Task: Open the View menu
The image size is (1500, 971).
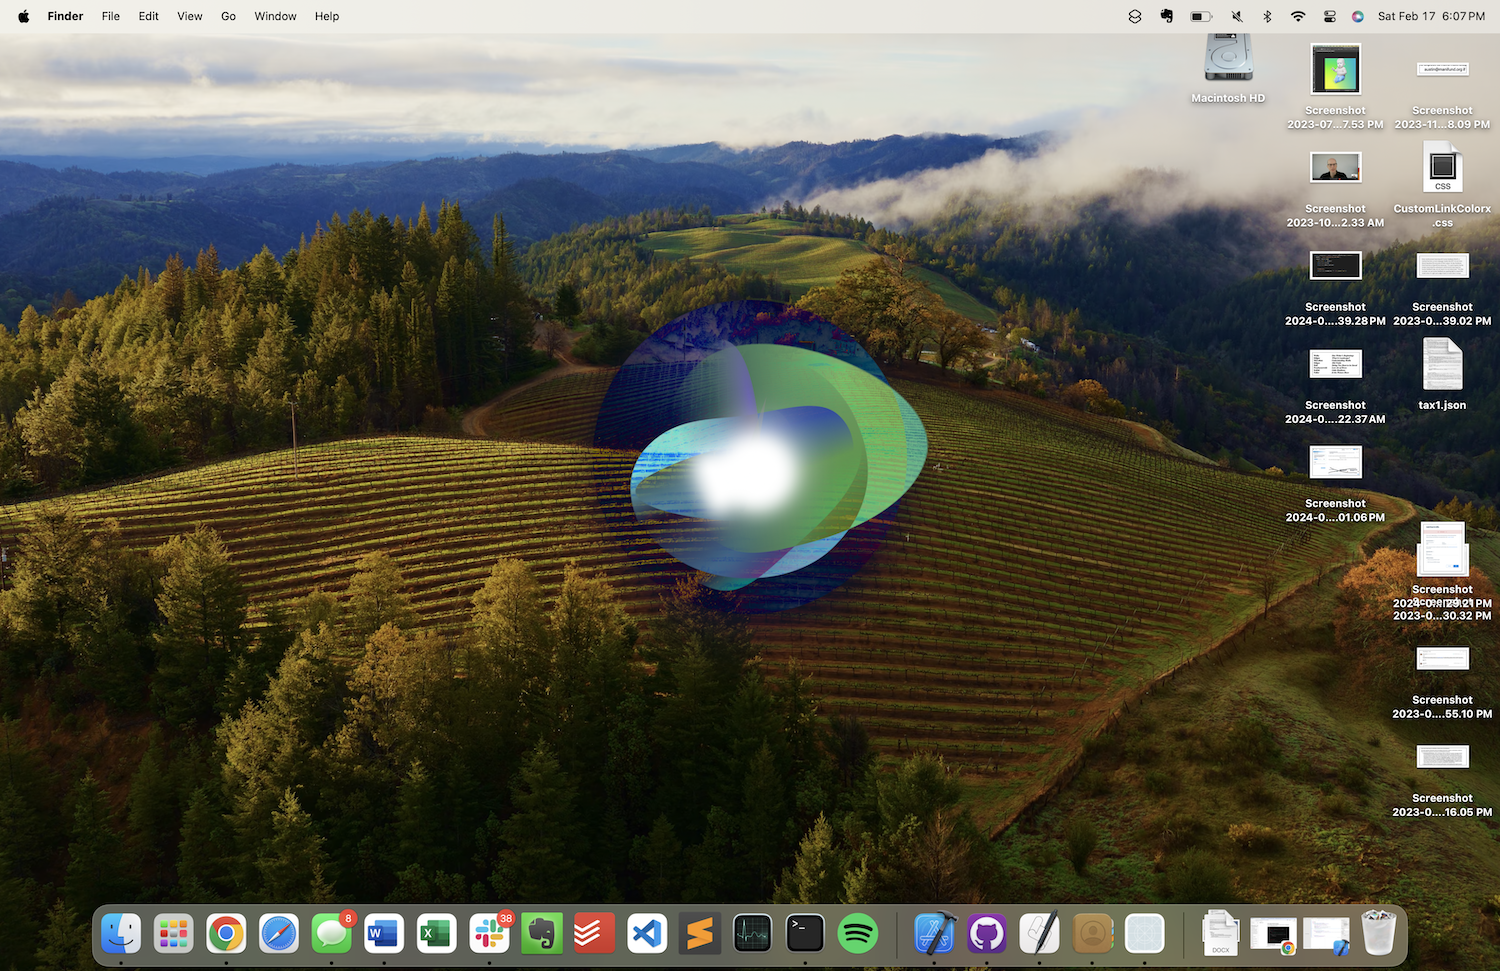Action: pyautogui.click(x=190, y=16)
